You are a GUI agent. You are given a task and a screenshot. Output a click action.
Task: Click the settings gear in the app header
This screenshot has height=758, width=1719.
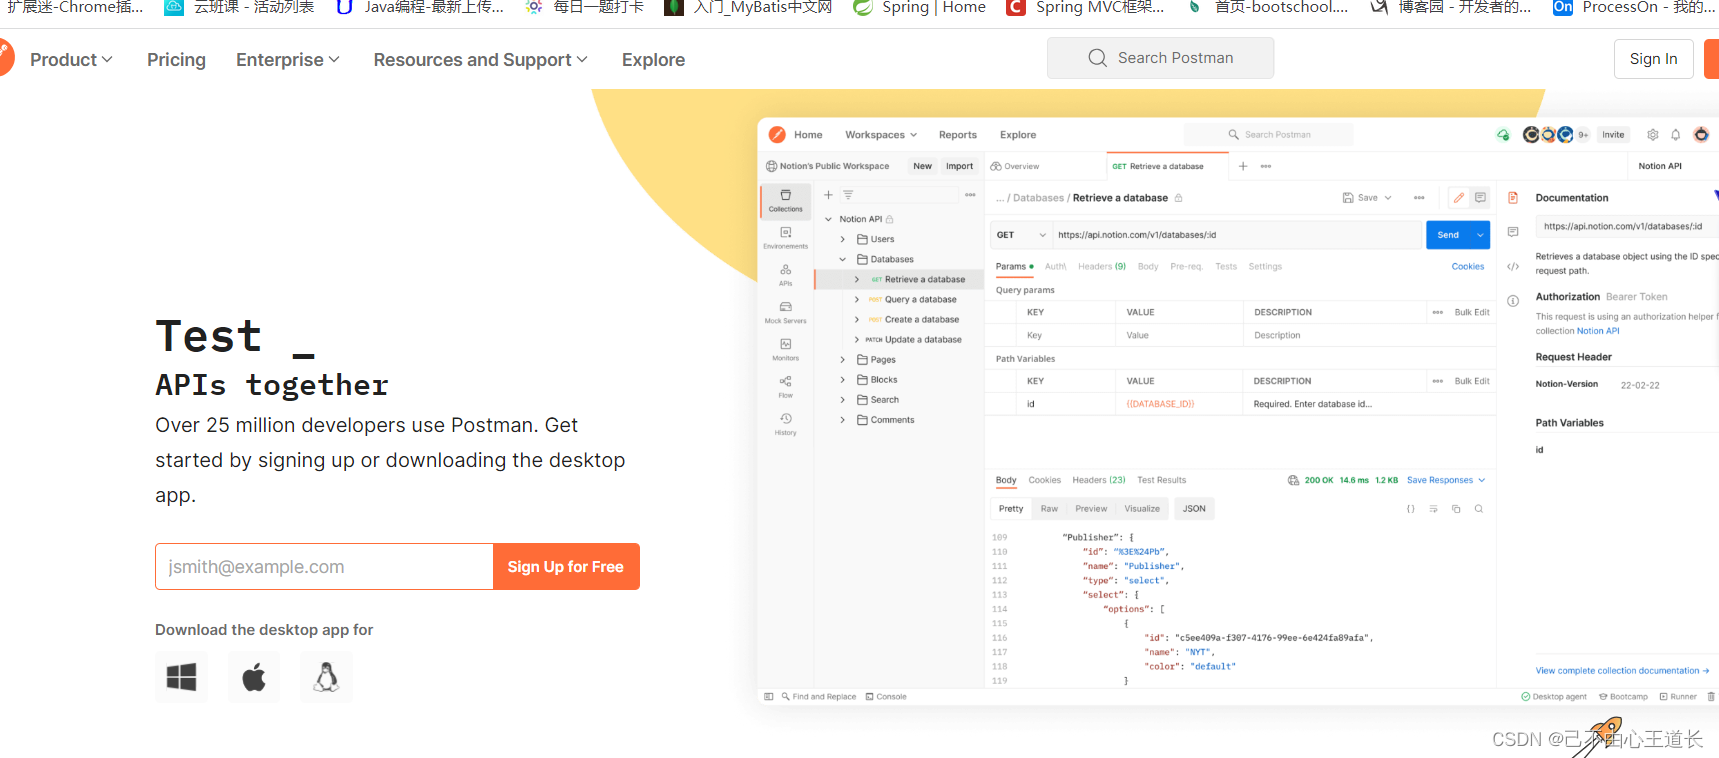click(1652, 135)
